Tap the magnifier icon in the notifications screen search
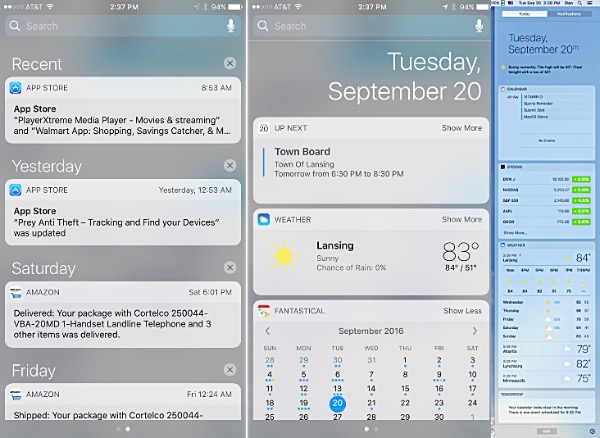Screen dimensions: 600x438 pos(15,26)
